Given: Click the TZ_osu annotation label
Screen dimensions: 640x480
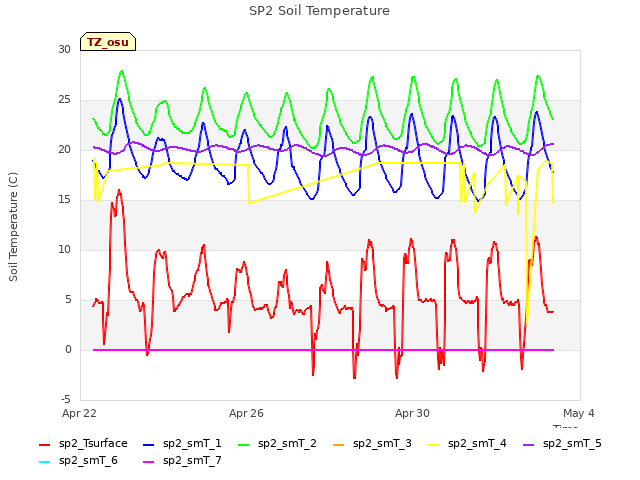Looking at the screenshot, I should [x=108, y=42].
